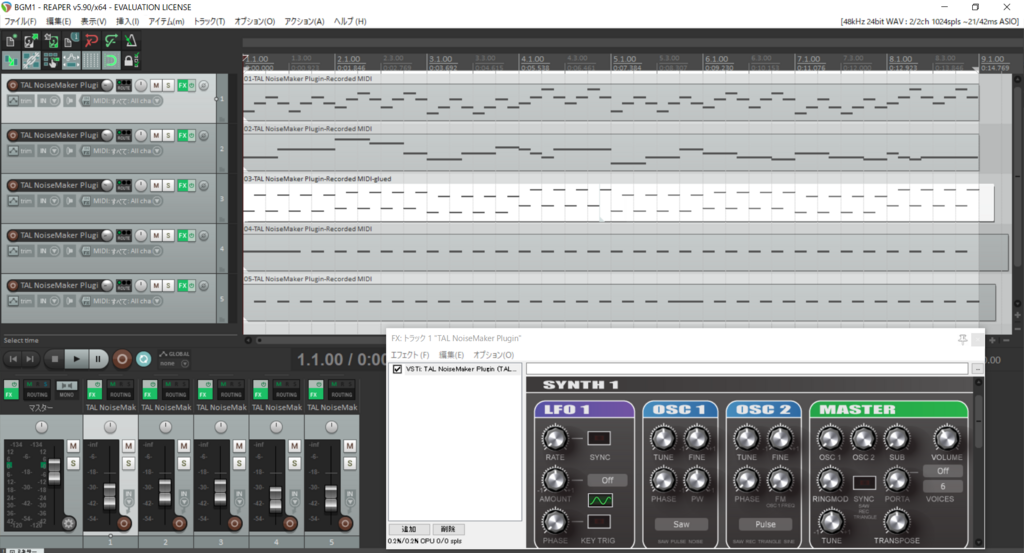The image size is (1024, 553).
Task: Toggle FX bypass on track 5
Action: (191, 285)
